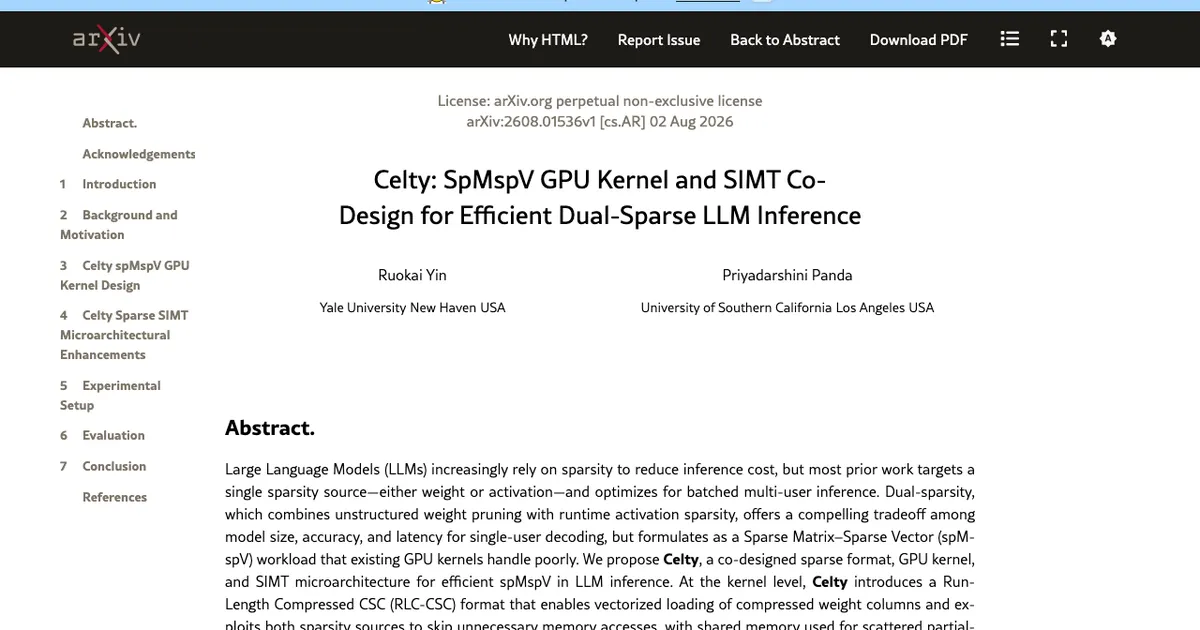Go Back to Abstract page
The image size is (1200, 630).
coord(785,40)
